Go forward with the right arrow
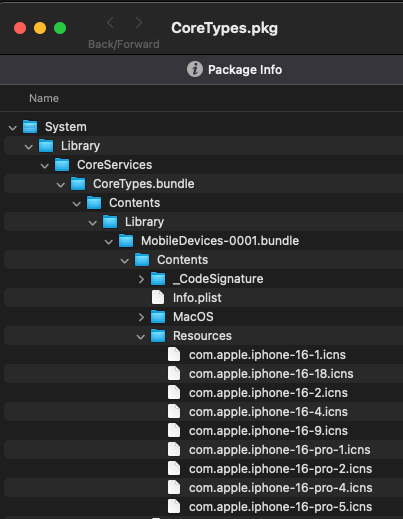Image resolution: width=403 pixels, height=519 pixels. pos(139,23)
